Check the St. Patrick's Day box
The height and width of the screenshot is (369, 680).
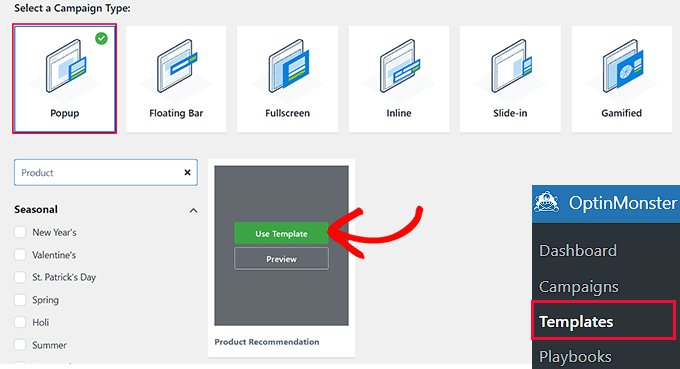pos(20,277)
